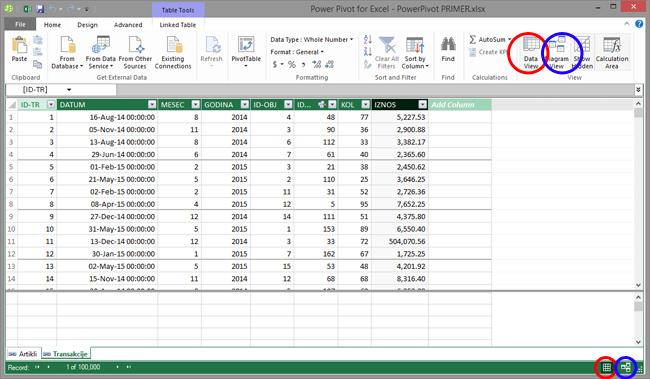The height and width of the screenshot is (379, 650).
Task: Select cell with IZNOS value 504,070.56
Action: pyautogui.click(x=400, y=241)
